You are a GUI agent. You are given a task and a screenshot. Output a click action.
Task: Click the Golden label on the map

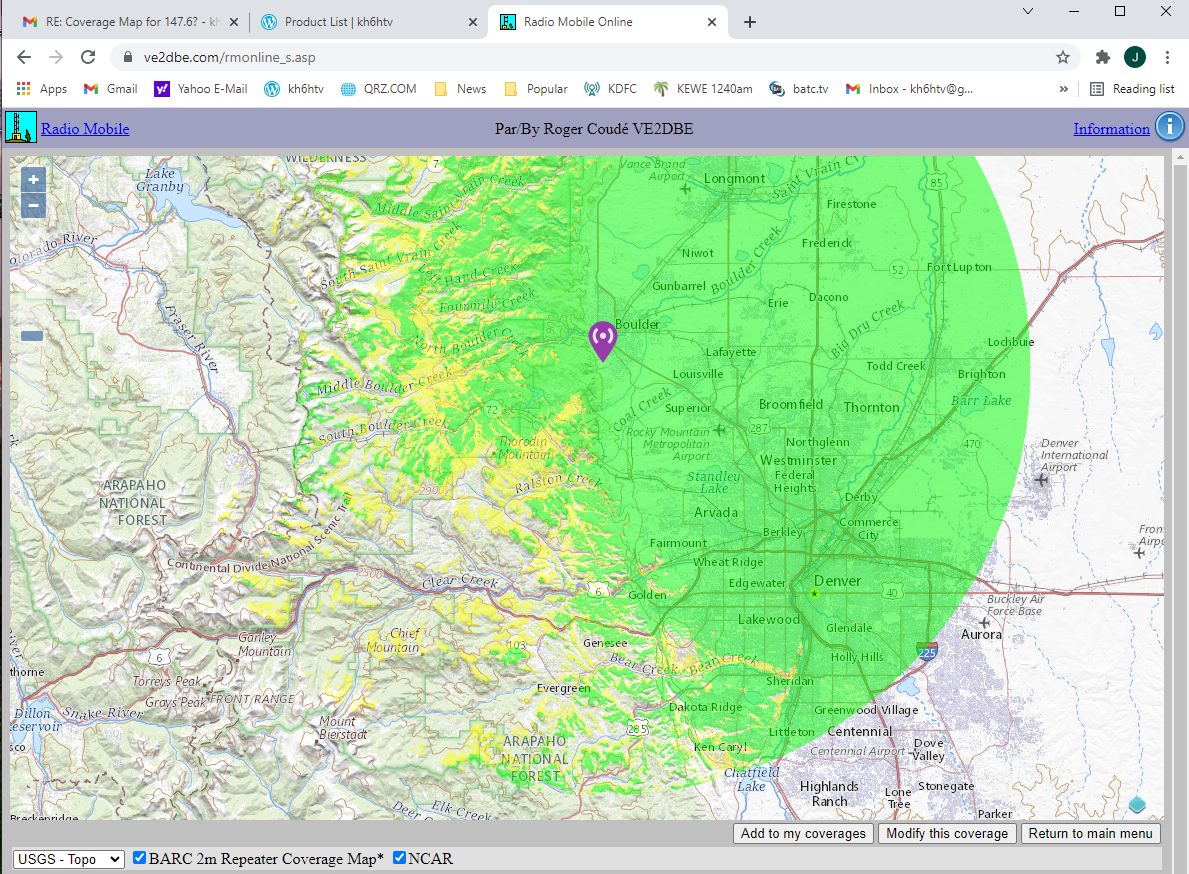(647, 595)
